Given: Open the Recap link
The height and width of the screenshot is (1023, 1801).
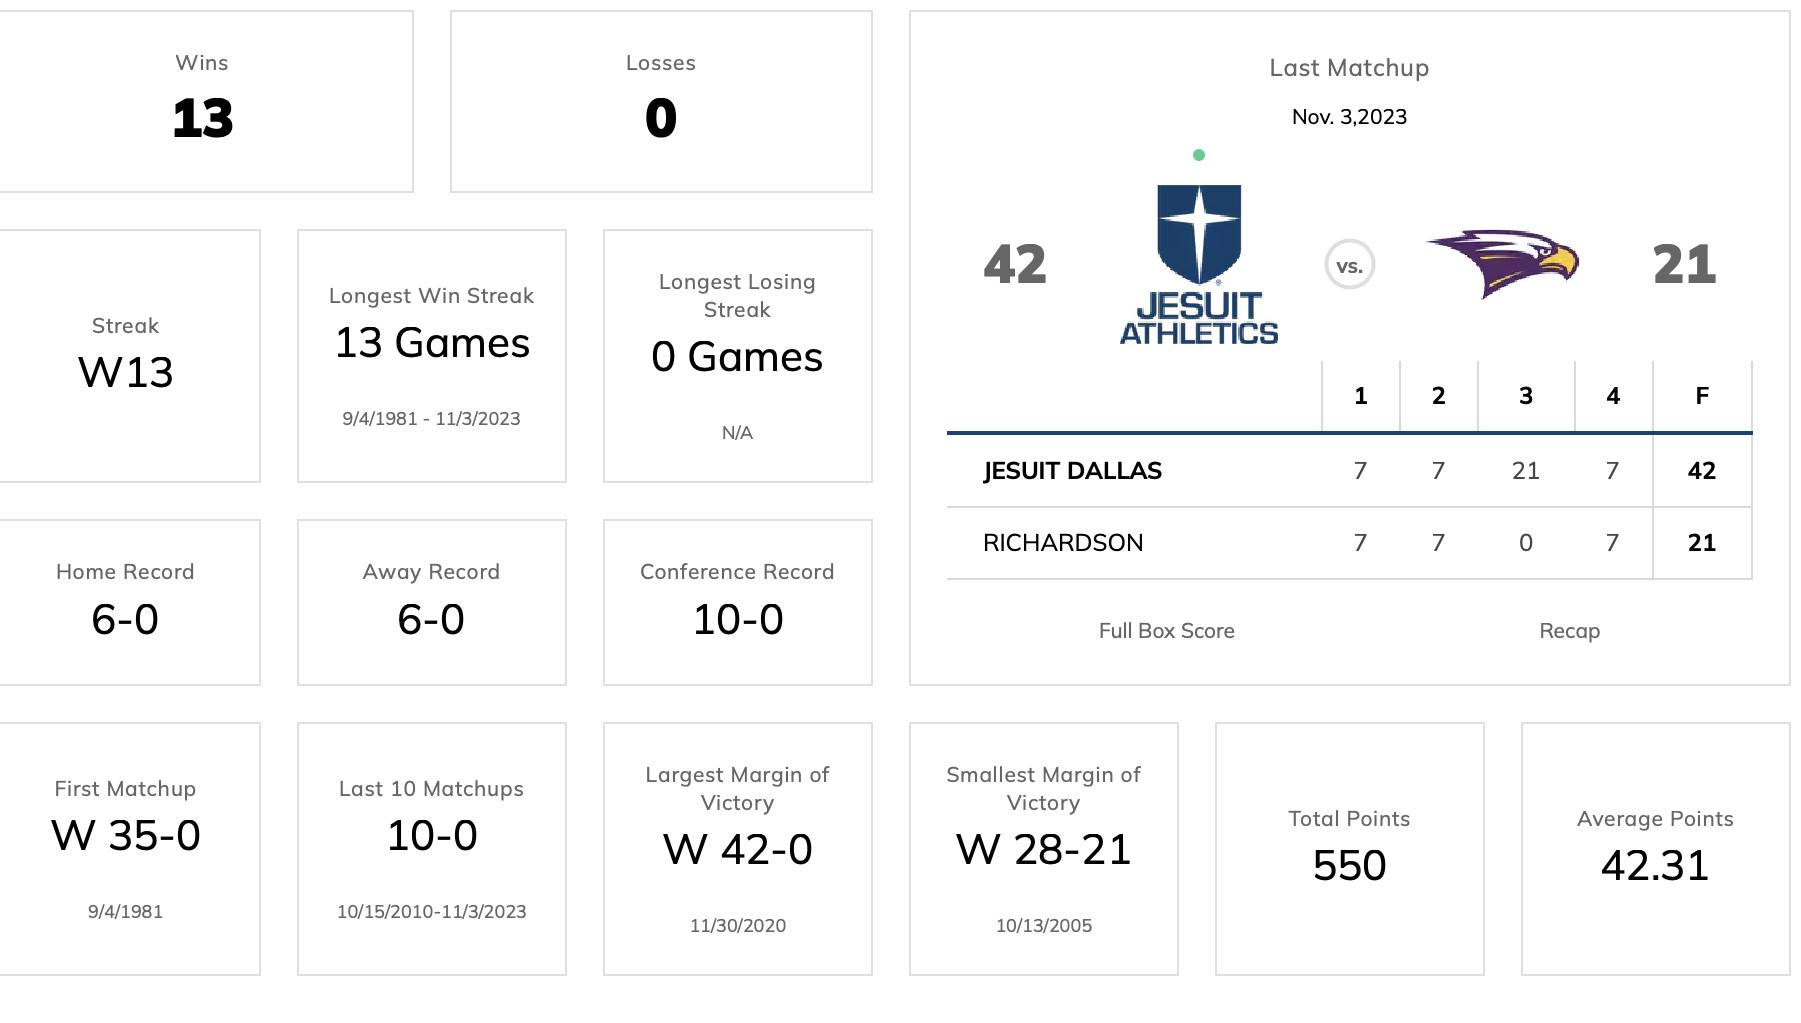Looking at the screenshot, I should click(1569, 631).
